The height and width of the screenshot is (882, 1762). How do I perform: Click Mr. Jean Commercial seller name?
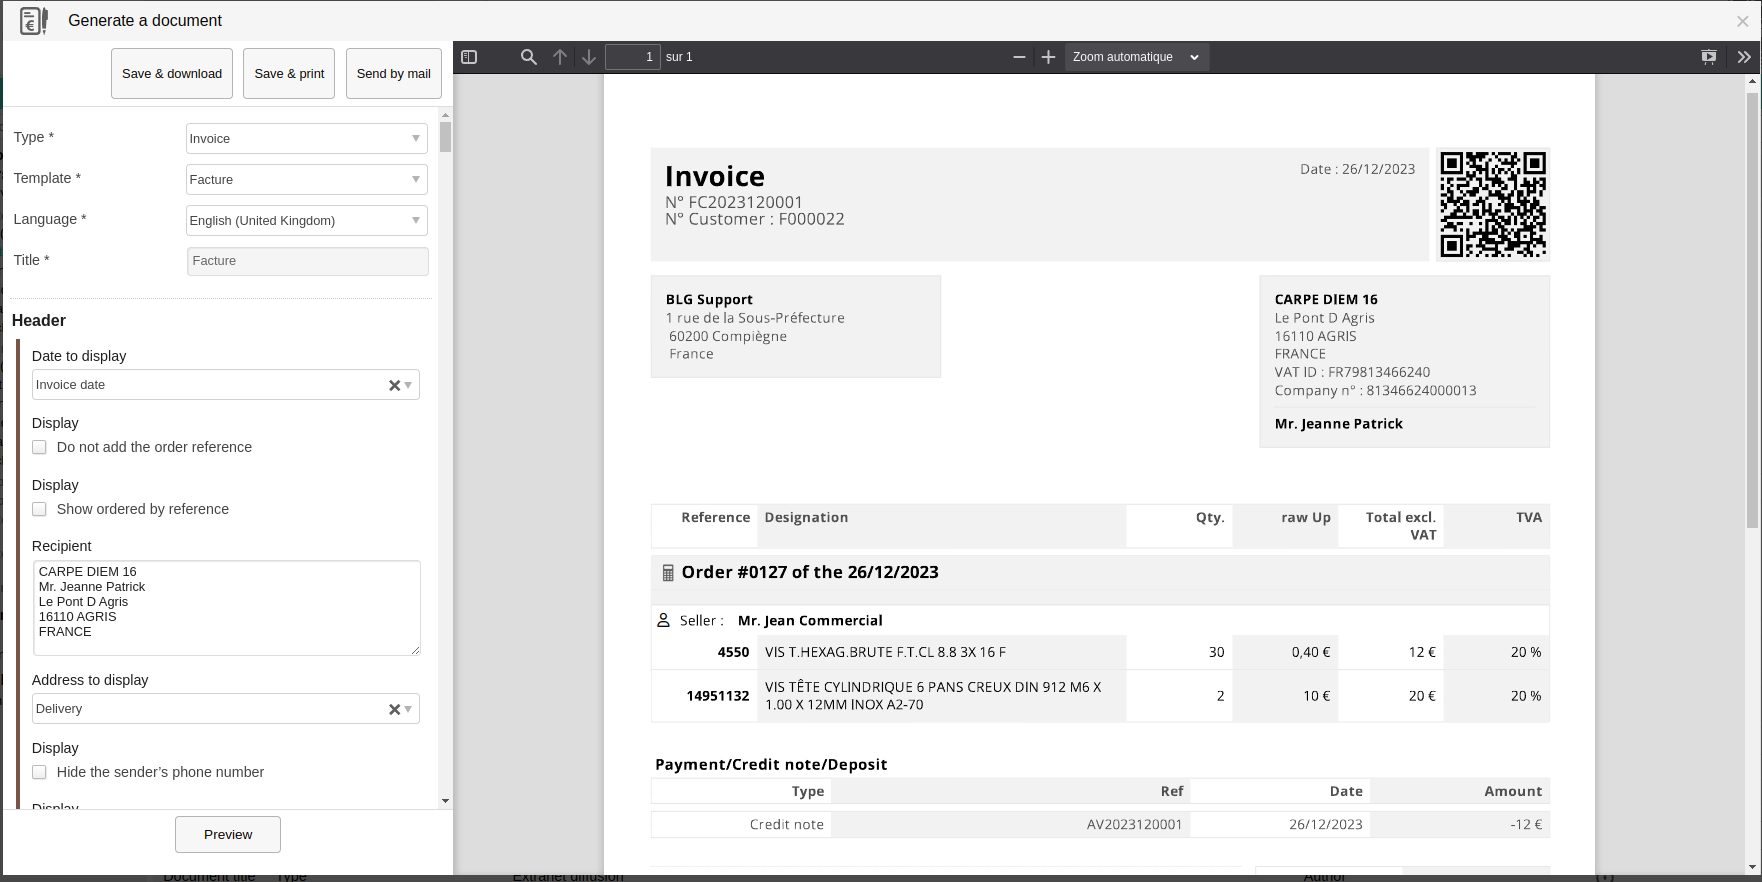(810, 621)
